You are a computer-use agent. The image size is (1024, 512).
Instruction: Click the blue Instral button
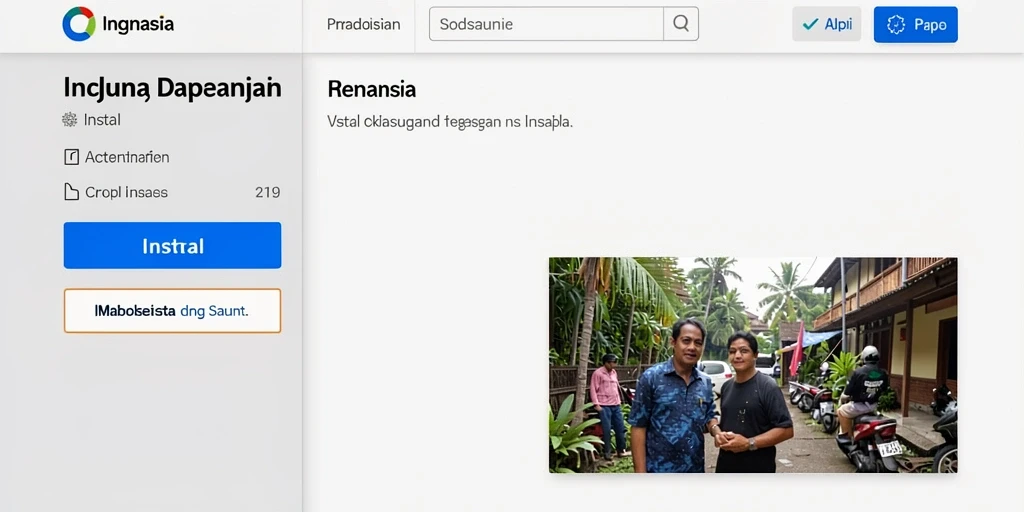[x=172, y=246]
